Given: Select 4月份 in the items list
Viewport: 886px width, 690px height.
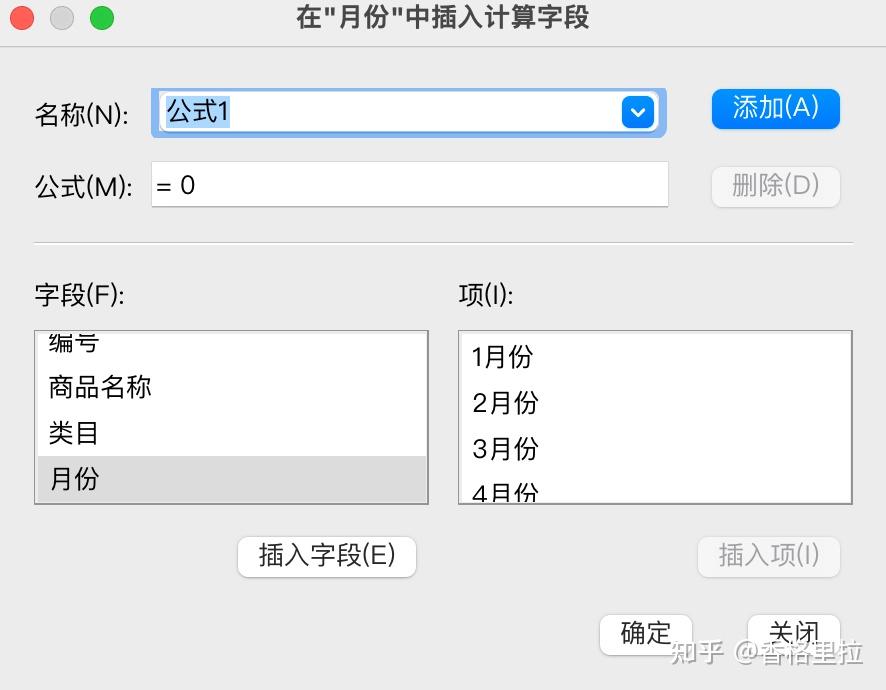Looking at the screenshot, I should click(x=505, y=492).
